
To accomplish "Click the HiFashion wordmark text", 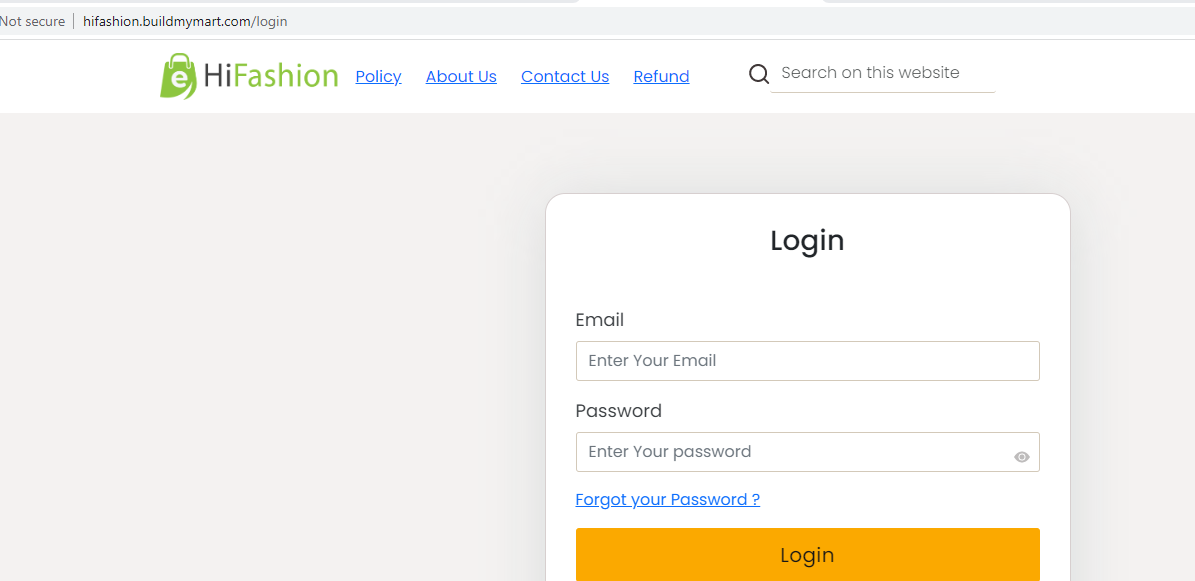I will 271,76.
